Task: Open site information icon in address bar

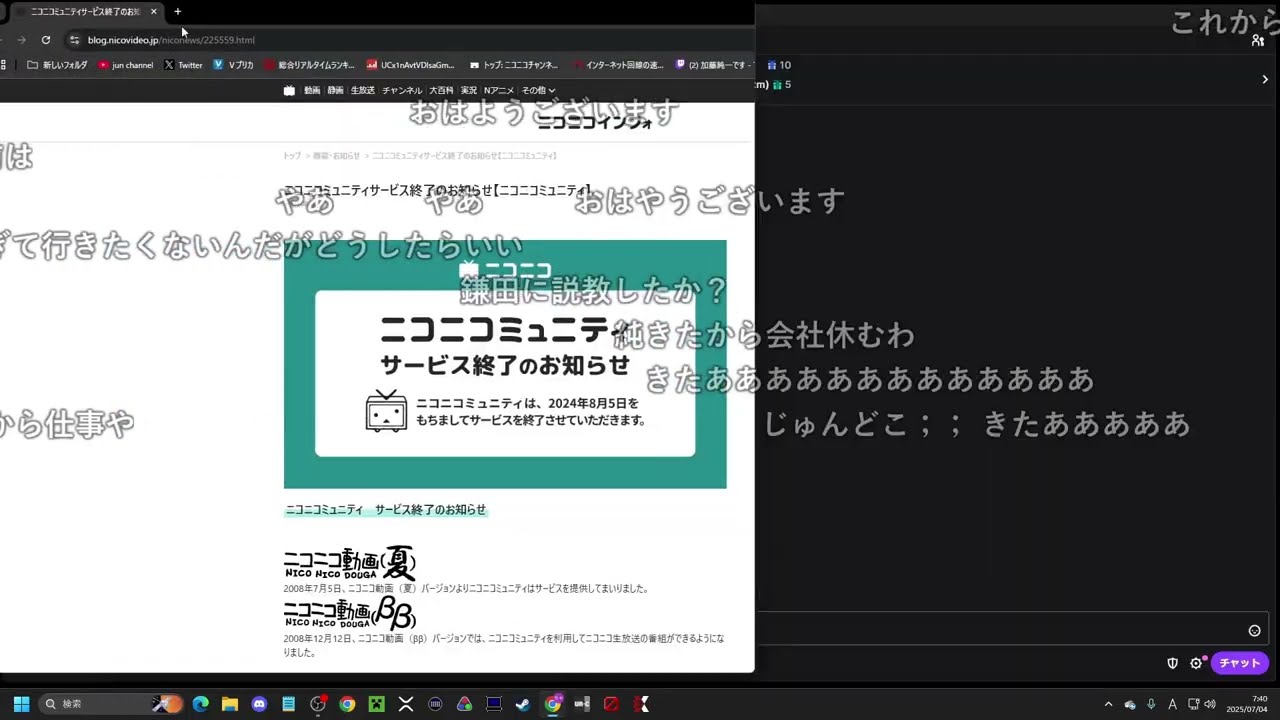Action: click(74, 40)
